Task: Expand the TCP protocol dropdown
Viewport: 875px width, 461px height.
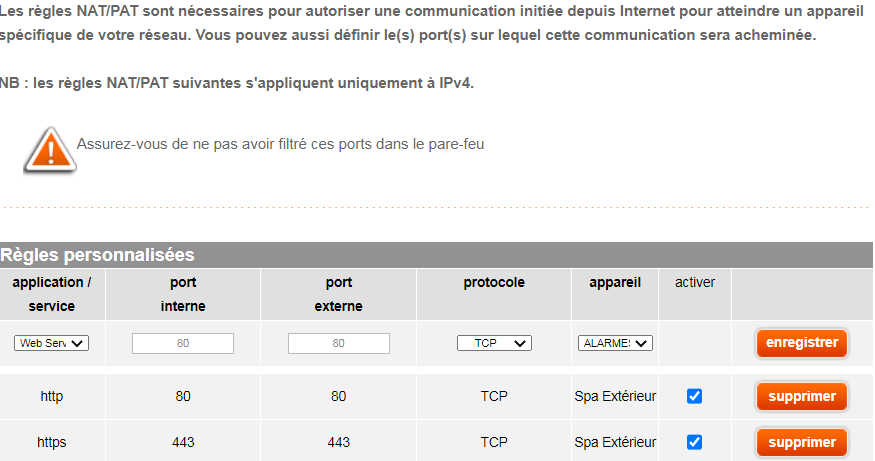Action: tap(494, 343)
